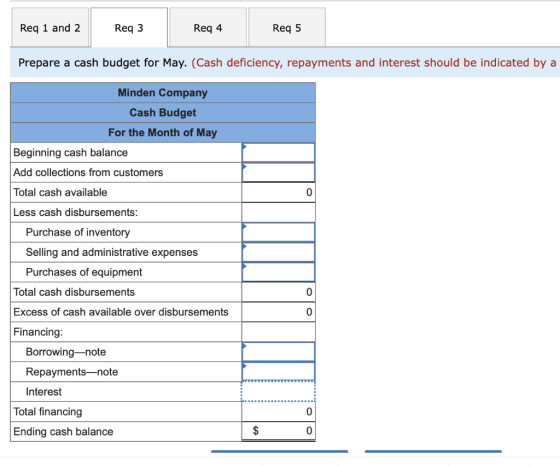560x466 pixels.
Task: Click the Beginning cash balance input cell
Action: coord(278,152)
